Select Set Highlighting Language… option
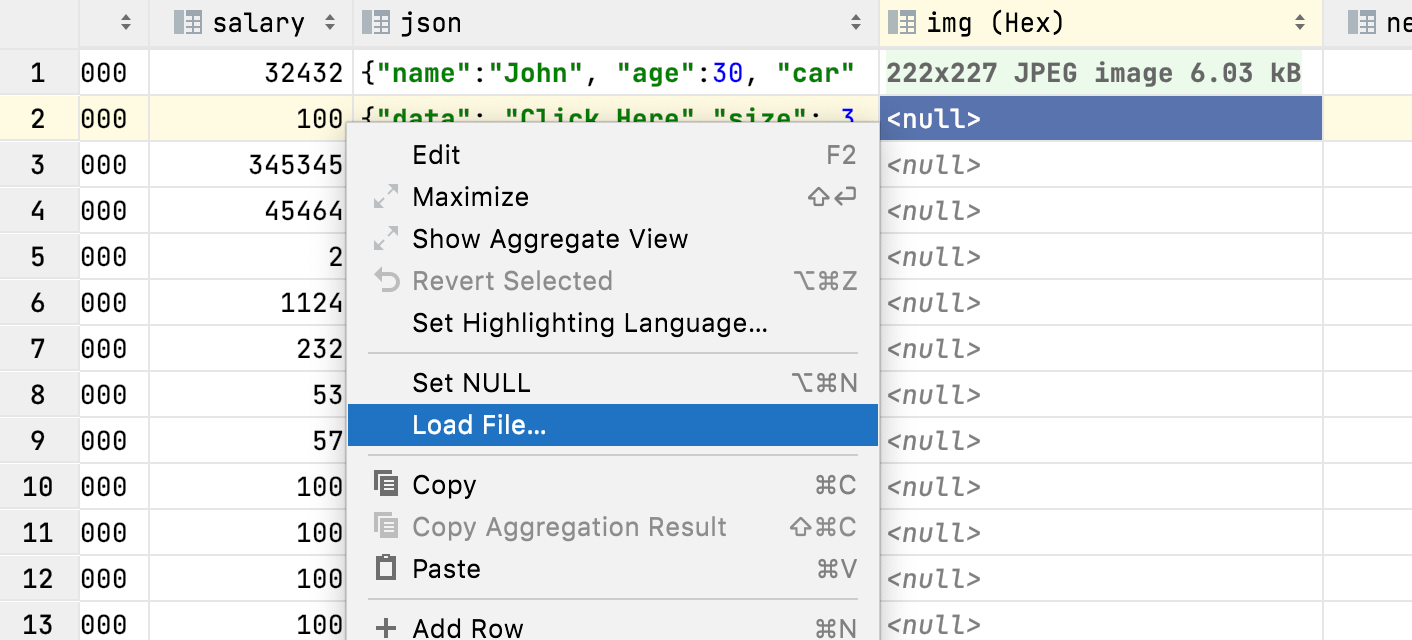 click(589, 323)
